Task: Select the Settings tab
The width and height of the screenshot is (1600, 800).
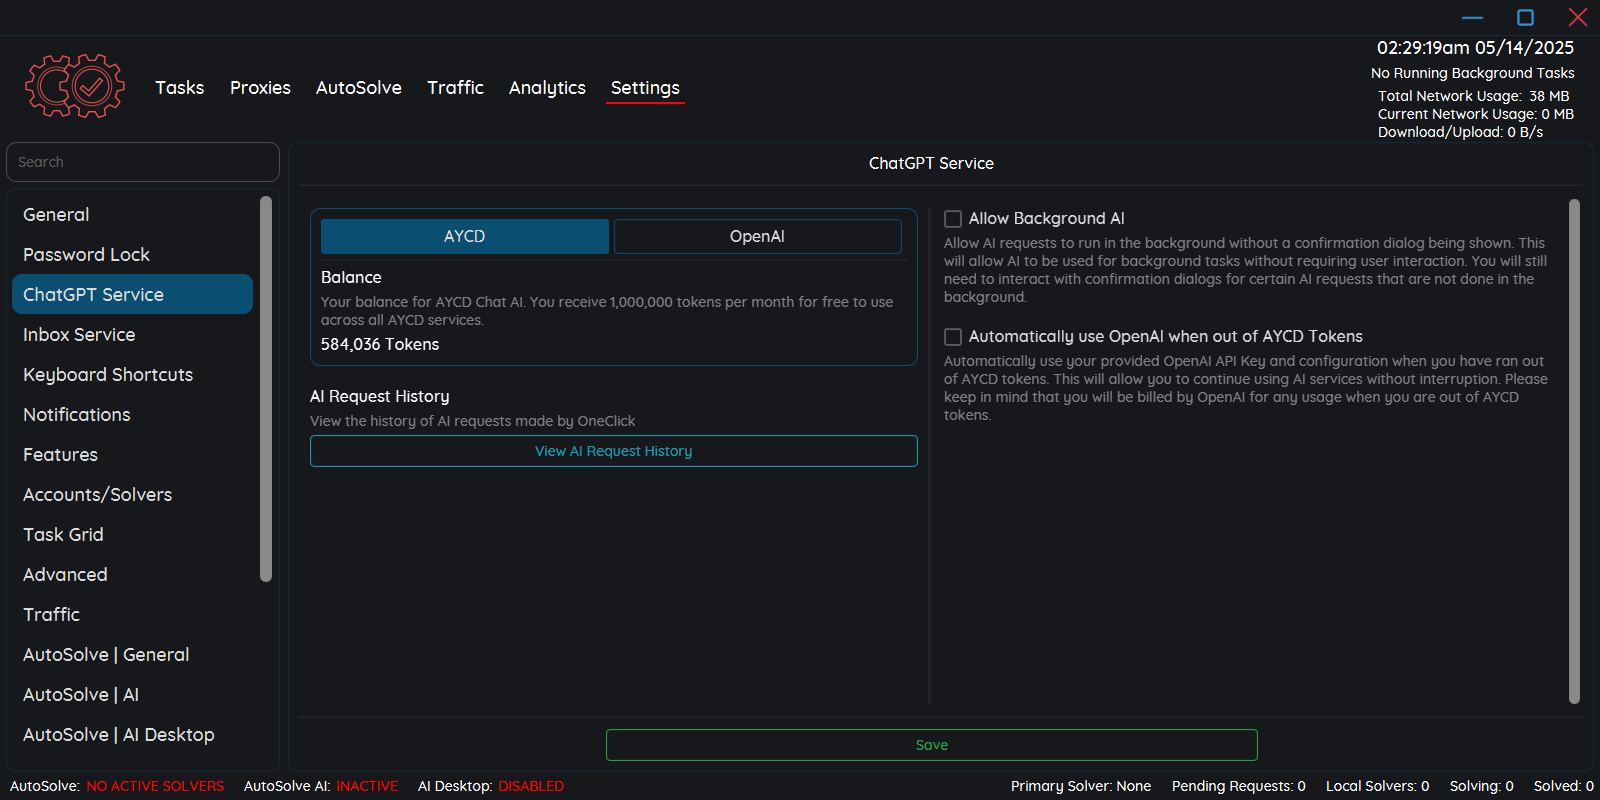Action: tap(645, 88)
